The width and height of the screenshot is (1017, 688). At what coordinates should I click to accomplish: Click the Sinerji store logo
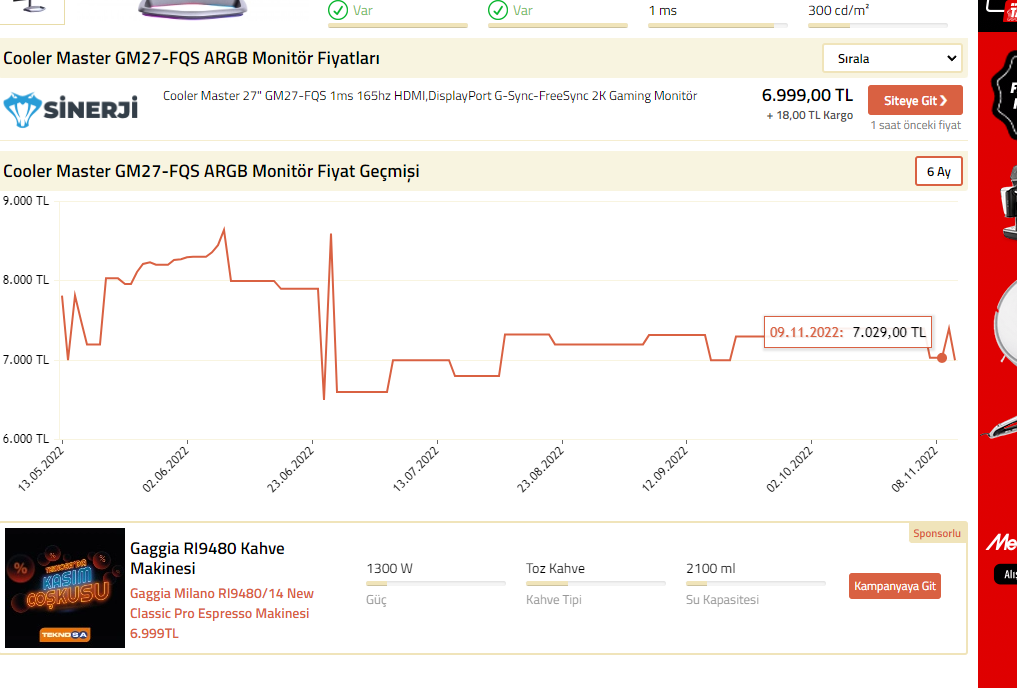pos(70,108)
